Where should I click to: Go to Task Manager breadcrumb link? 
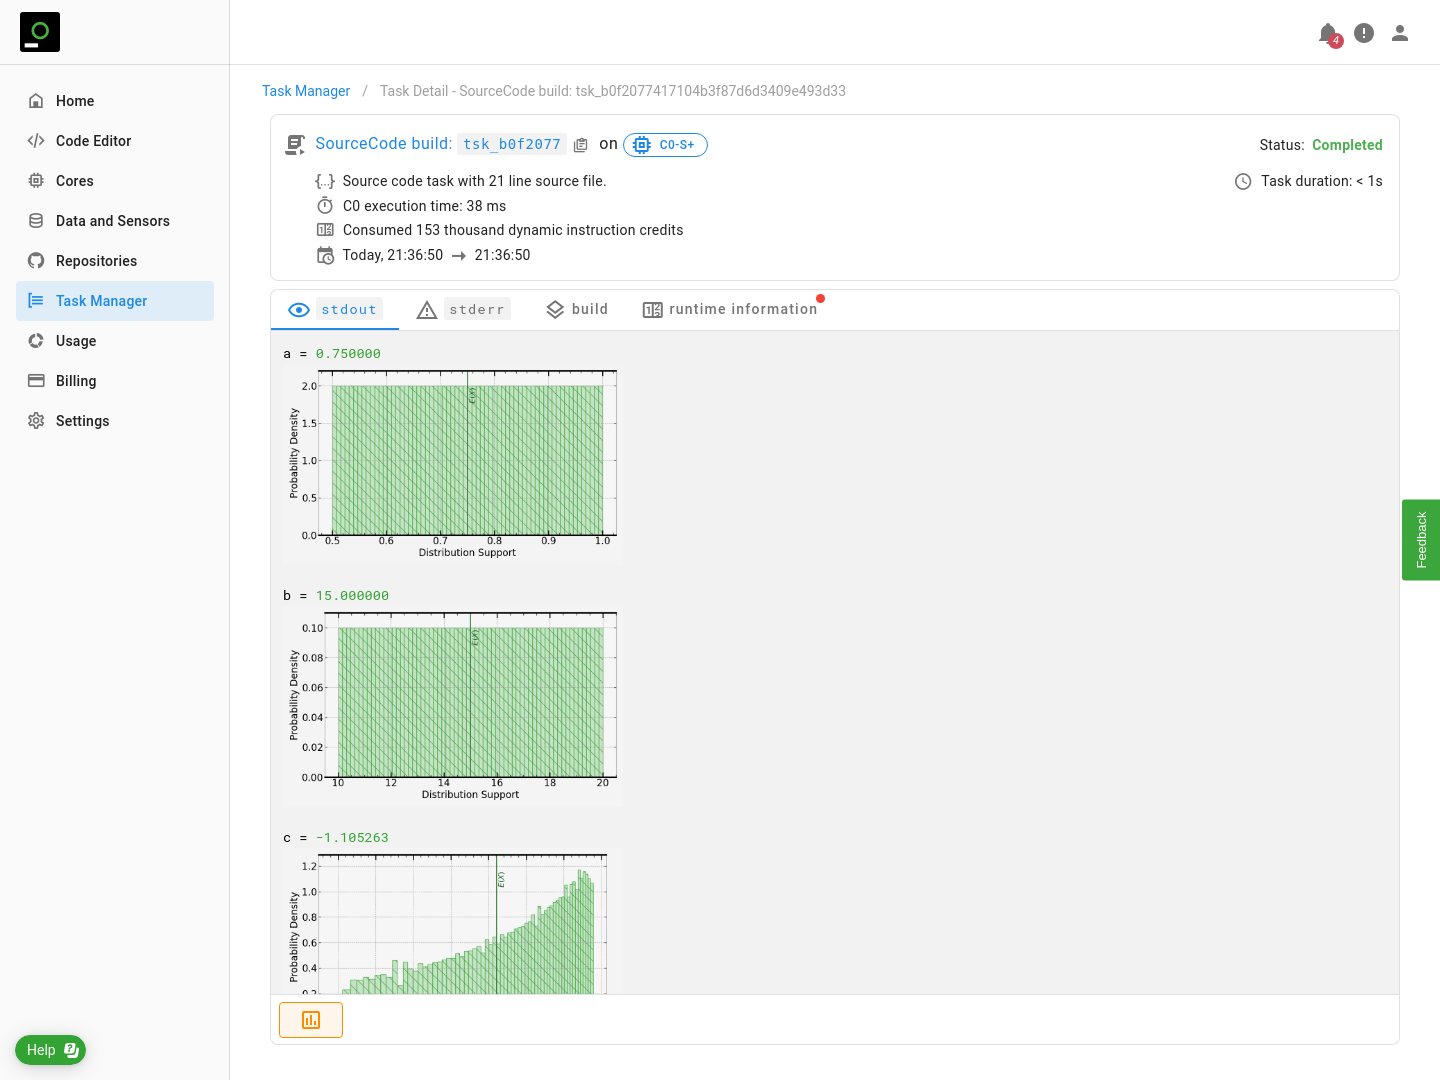[306, 91]
